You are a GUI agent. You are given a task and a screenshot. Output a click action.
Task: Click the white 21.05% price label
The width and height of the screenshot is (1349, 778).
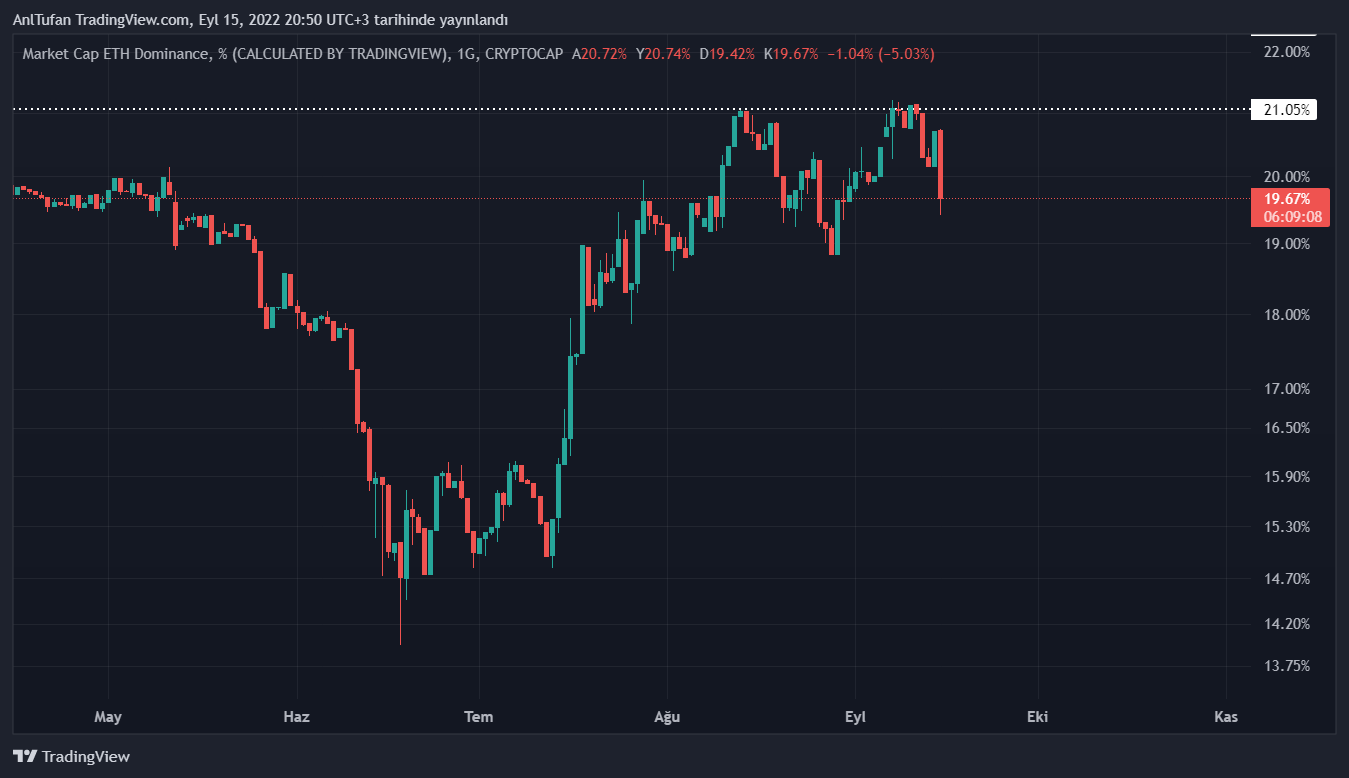click(x=1286, y=110)
